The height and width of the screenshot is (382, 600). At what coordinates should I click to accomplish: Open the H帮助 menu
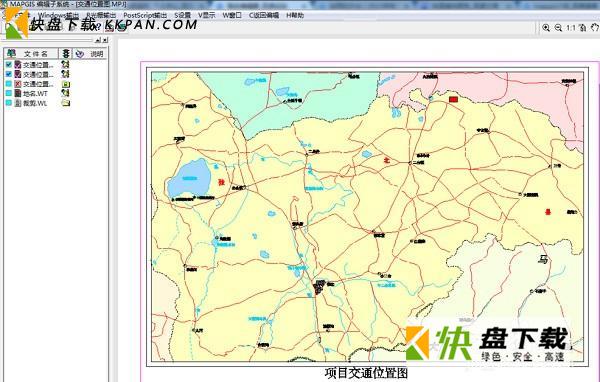pyautogui.click(x=295, y=15)
